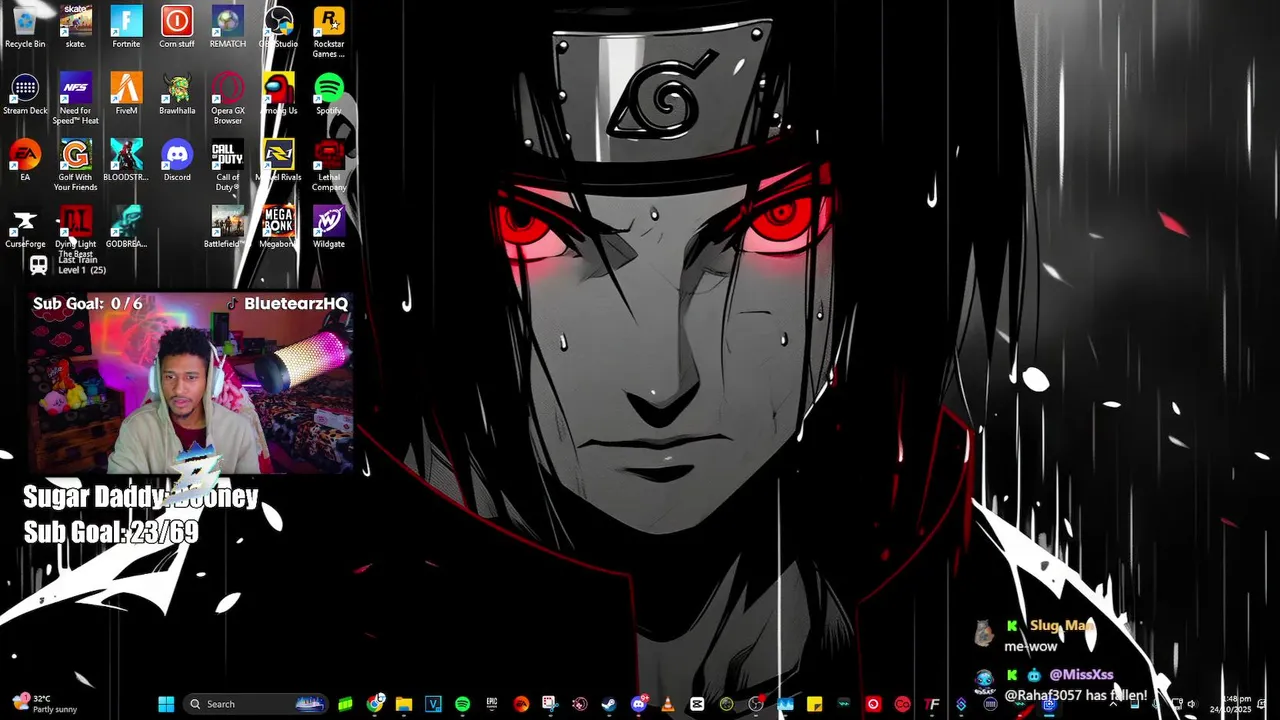This screenshot has width=1280, height=720.
Task: Open Golf With Your Friends shortcut
Action: (x=76, y=166)
